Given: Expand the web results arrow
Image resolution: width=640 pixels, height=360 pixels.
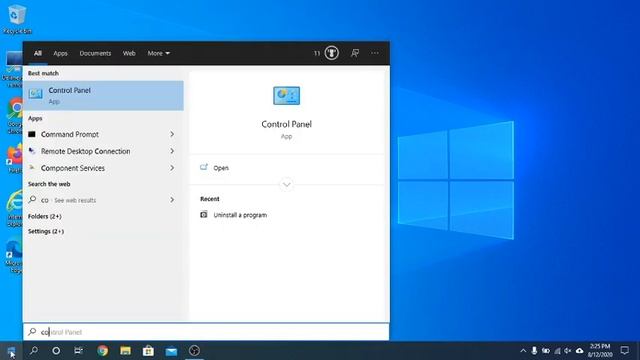Looking at the screenshot, I should (x=172, y=200).
